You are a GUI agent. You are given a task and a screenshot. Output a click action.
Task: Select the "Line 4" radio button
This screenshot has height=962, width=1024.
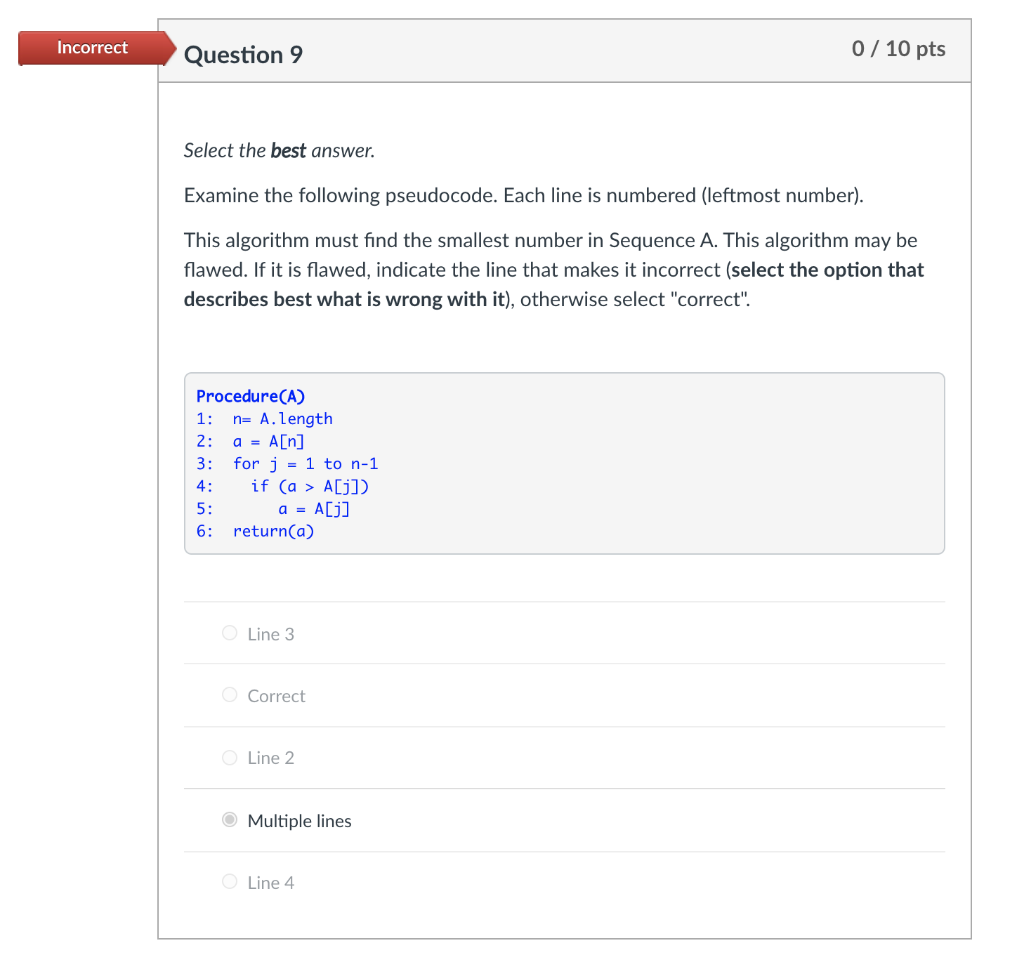coord(229,882)
